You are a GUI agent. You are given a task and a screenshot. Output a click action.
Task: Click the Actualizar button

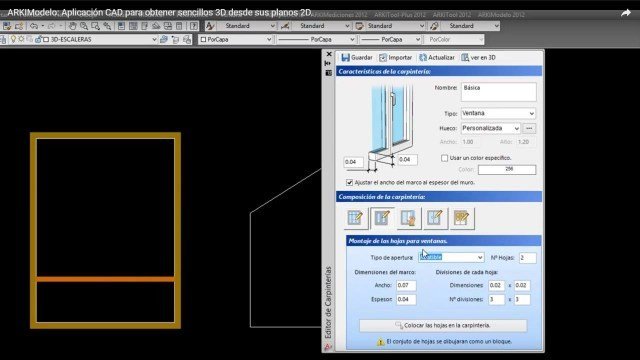(x=437, y=58)
